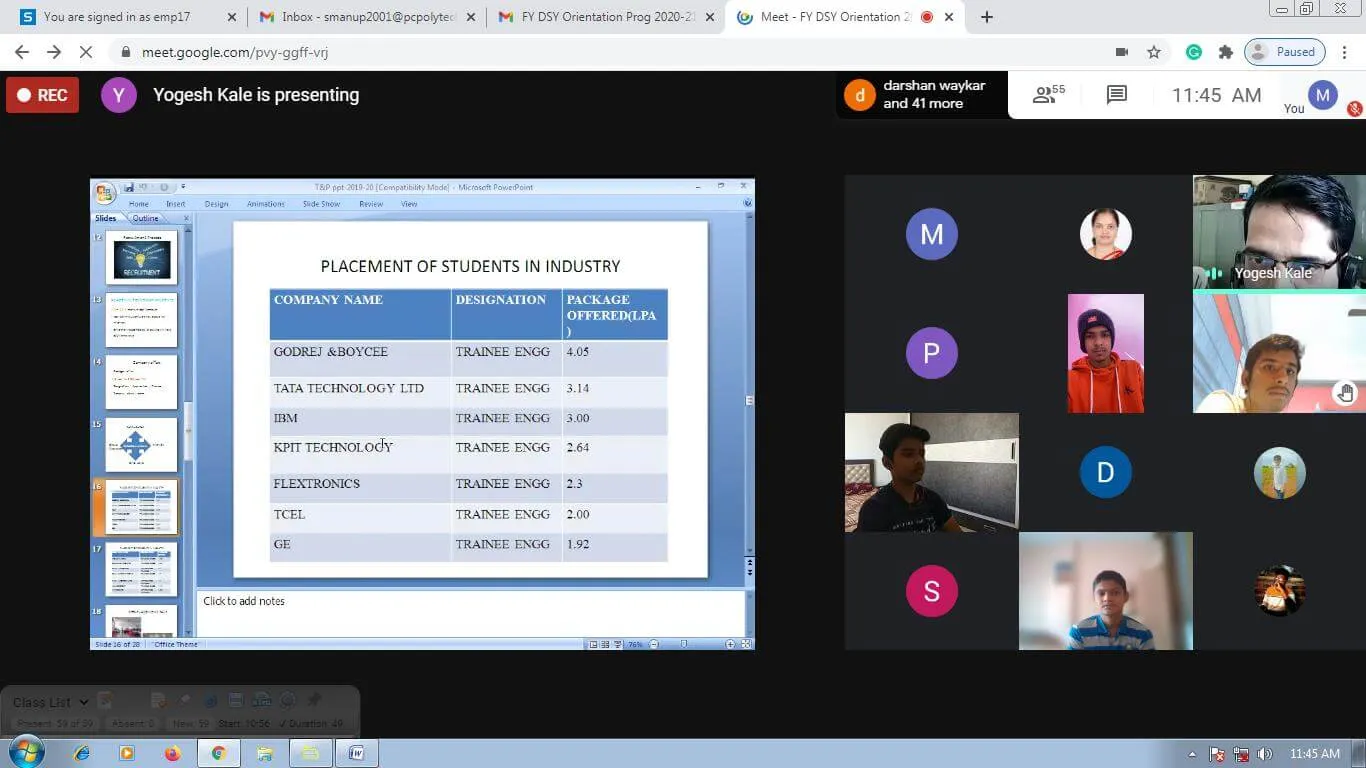Select slide 13 thumbnail
This screenshot has height=768, width=1366.
click(x=141, y=320)
